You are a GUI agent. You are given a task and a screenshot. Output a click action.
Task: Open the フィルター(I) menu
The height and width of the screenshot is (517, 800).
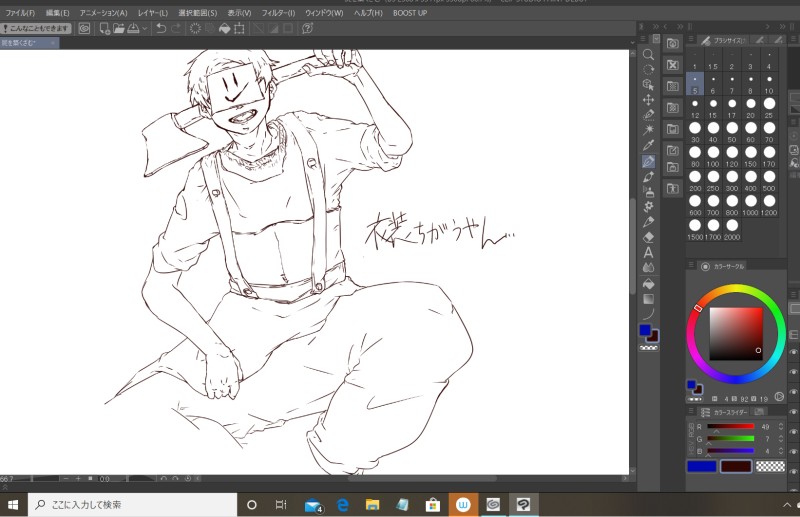(278, 13)
